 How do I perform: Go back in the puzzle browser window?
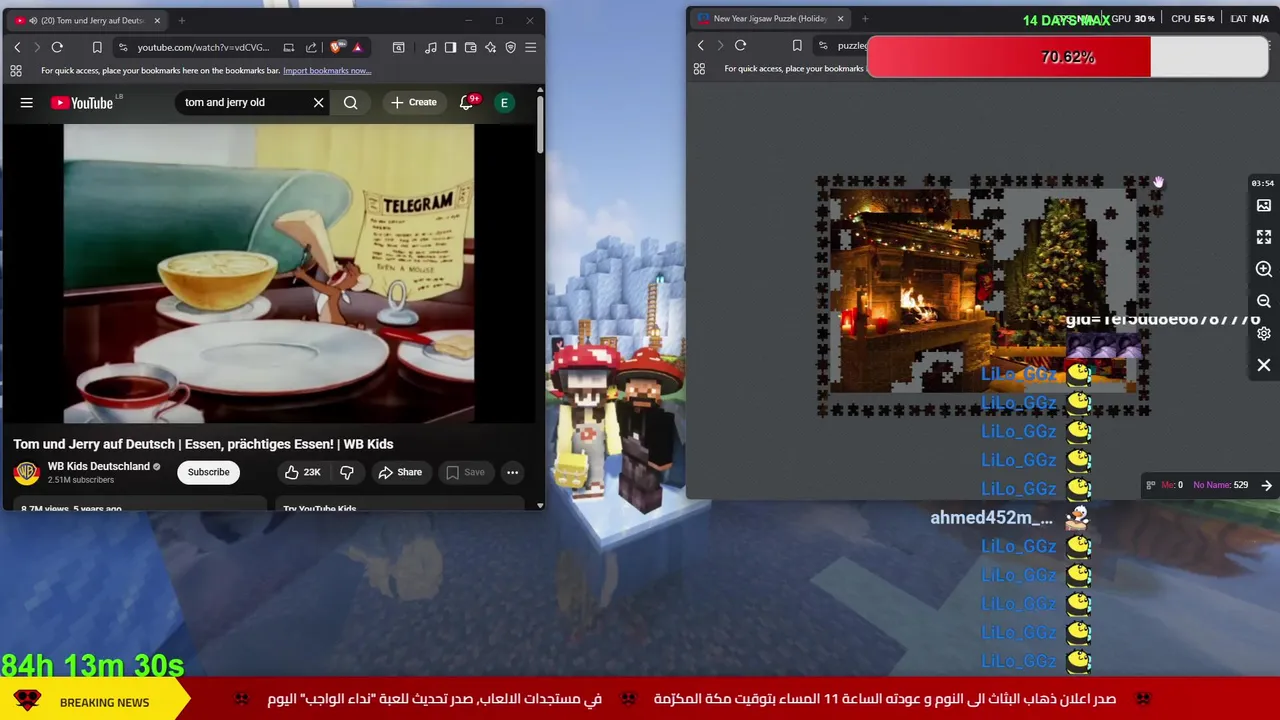[700, 45]
